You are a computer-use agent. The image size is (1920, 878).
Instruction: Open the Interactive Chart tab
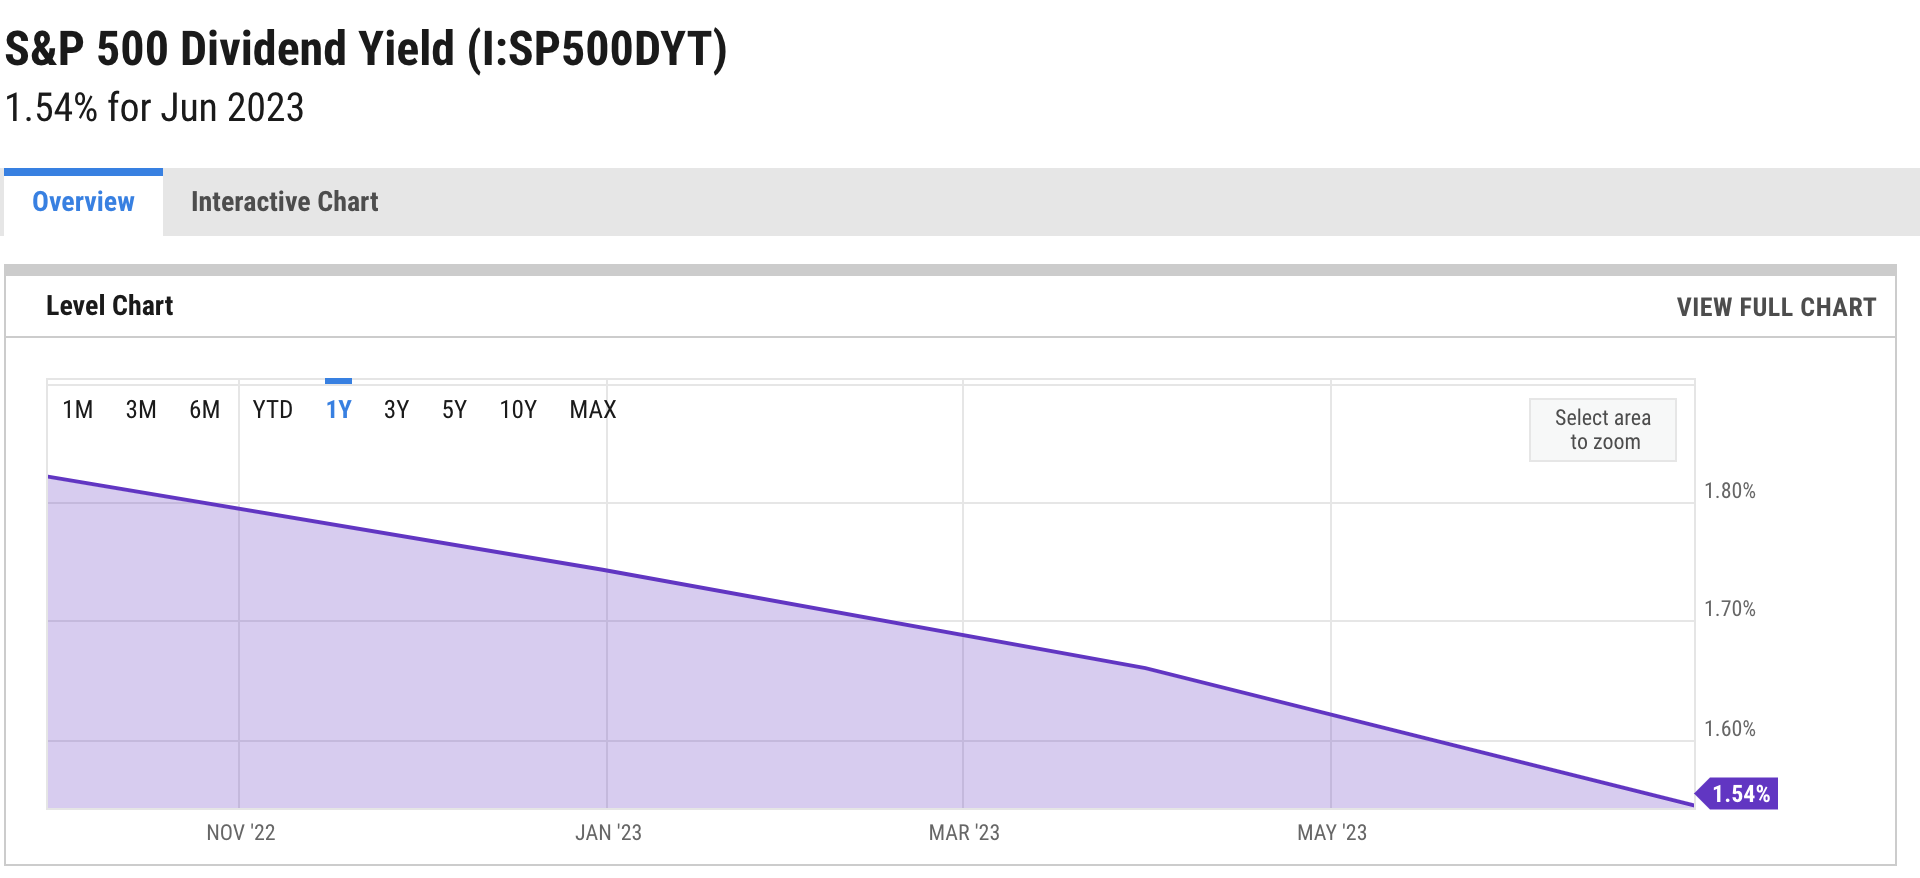pos(284,202)
